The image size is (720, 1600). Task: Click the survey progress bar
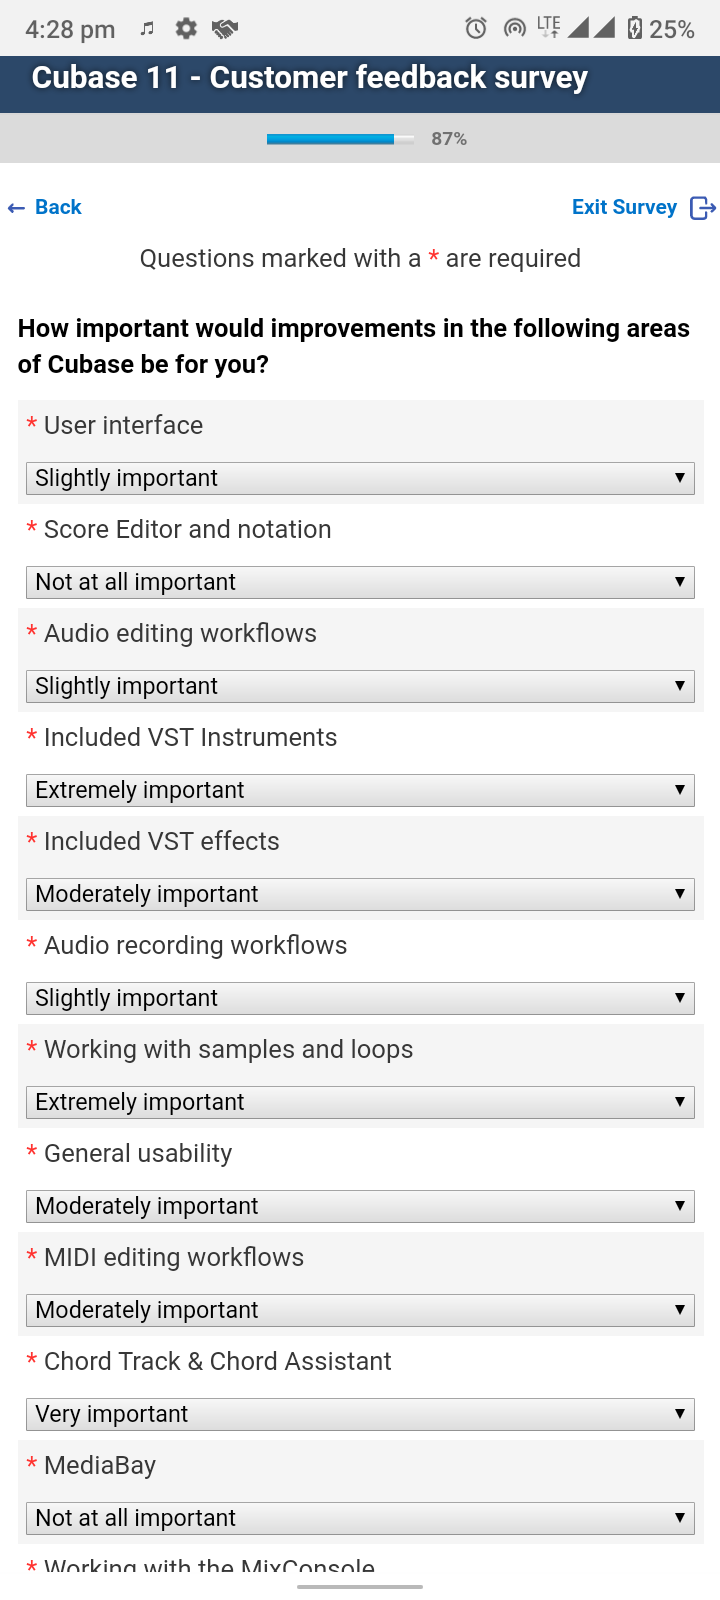click(x=341, y=139)
